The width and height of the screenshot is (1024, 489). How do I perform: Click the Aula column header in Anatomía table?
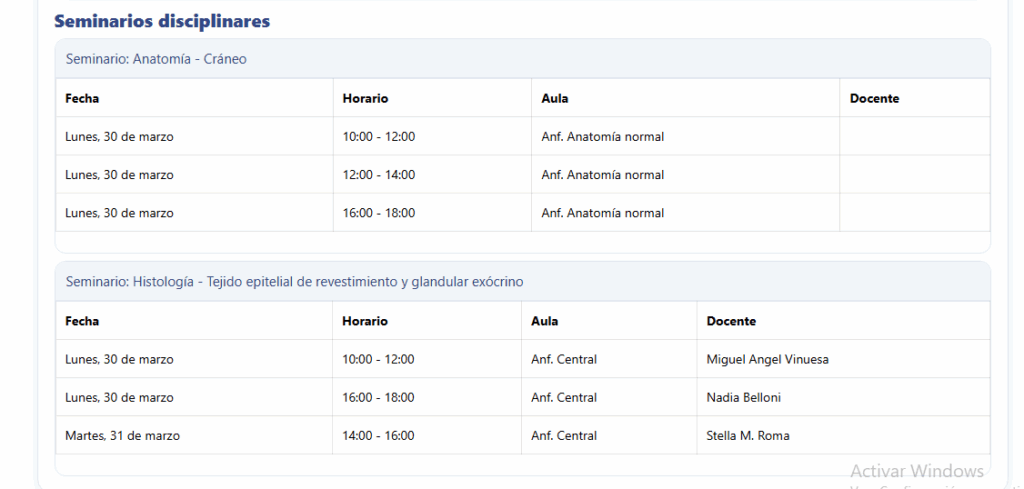pos(554,98)
